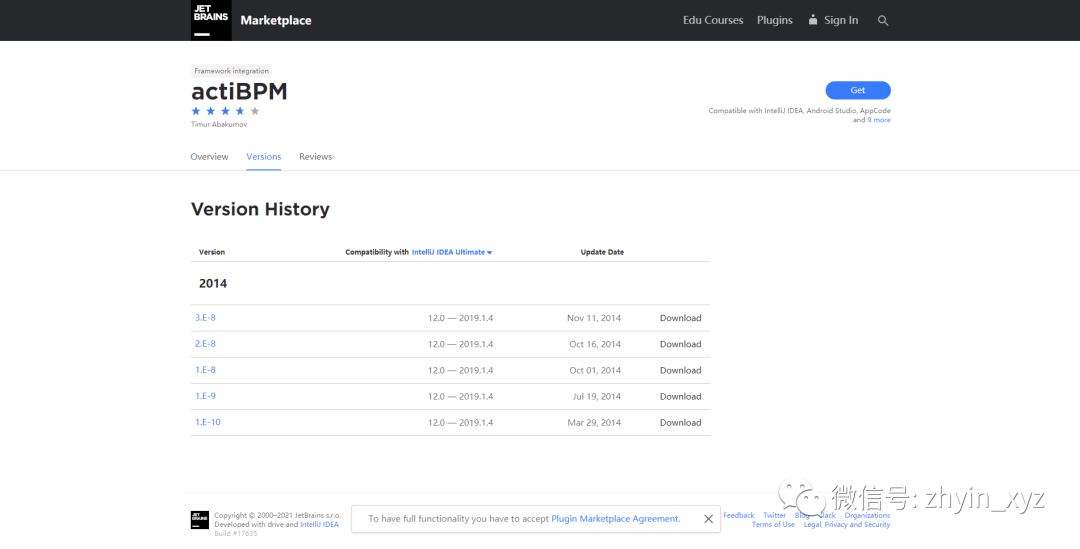Open the Organizations footer link
The height and width of the screenshot is (549, 1080).
[x=867, y=515]
